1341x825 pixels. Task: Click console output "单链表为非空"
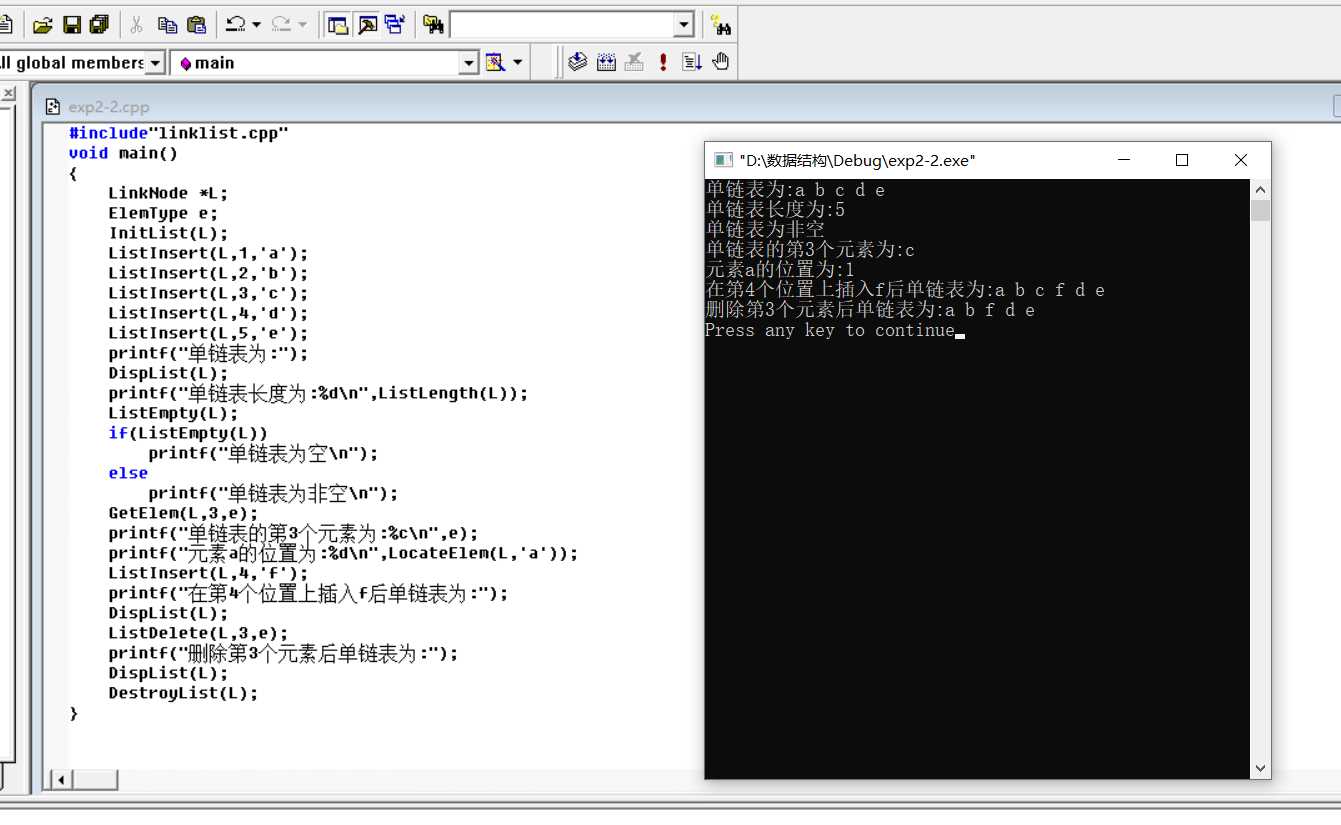tap(765, 230)
